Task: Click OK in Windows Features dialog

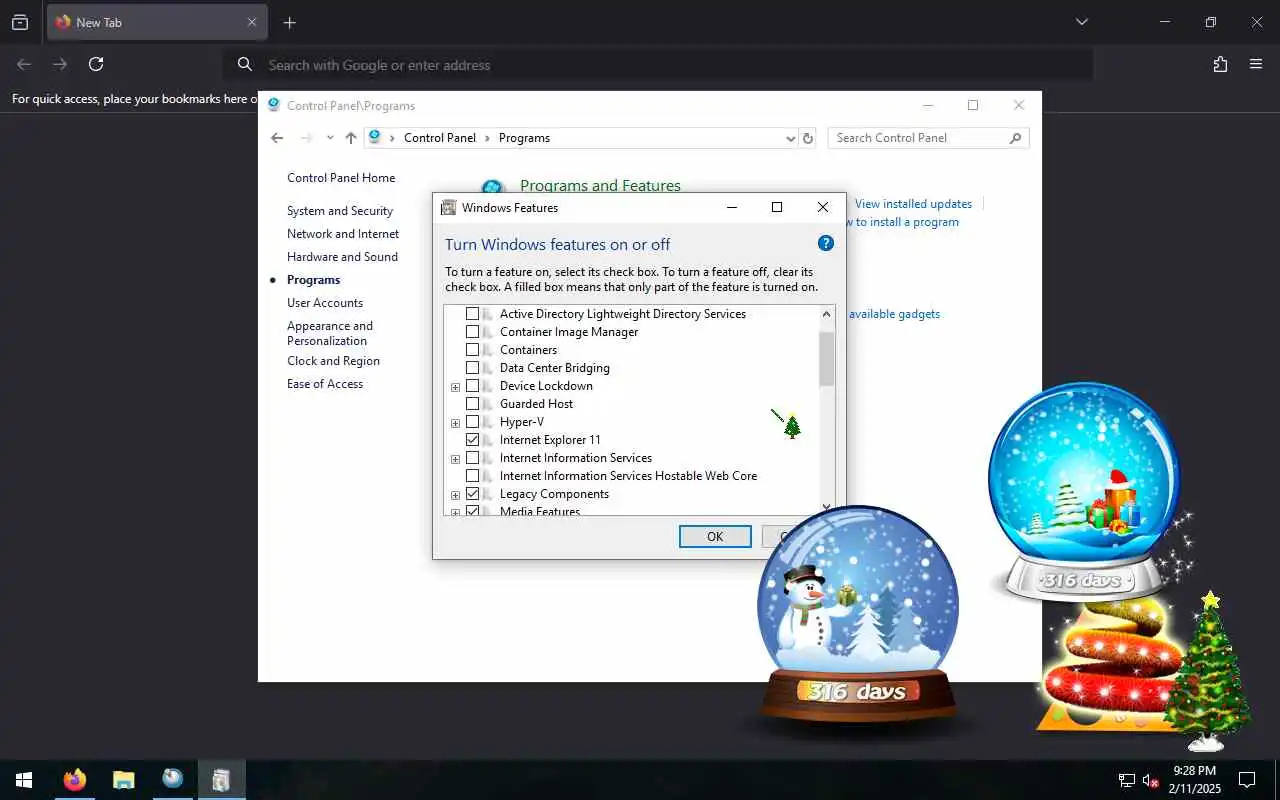Action: 715,536
